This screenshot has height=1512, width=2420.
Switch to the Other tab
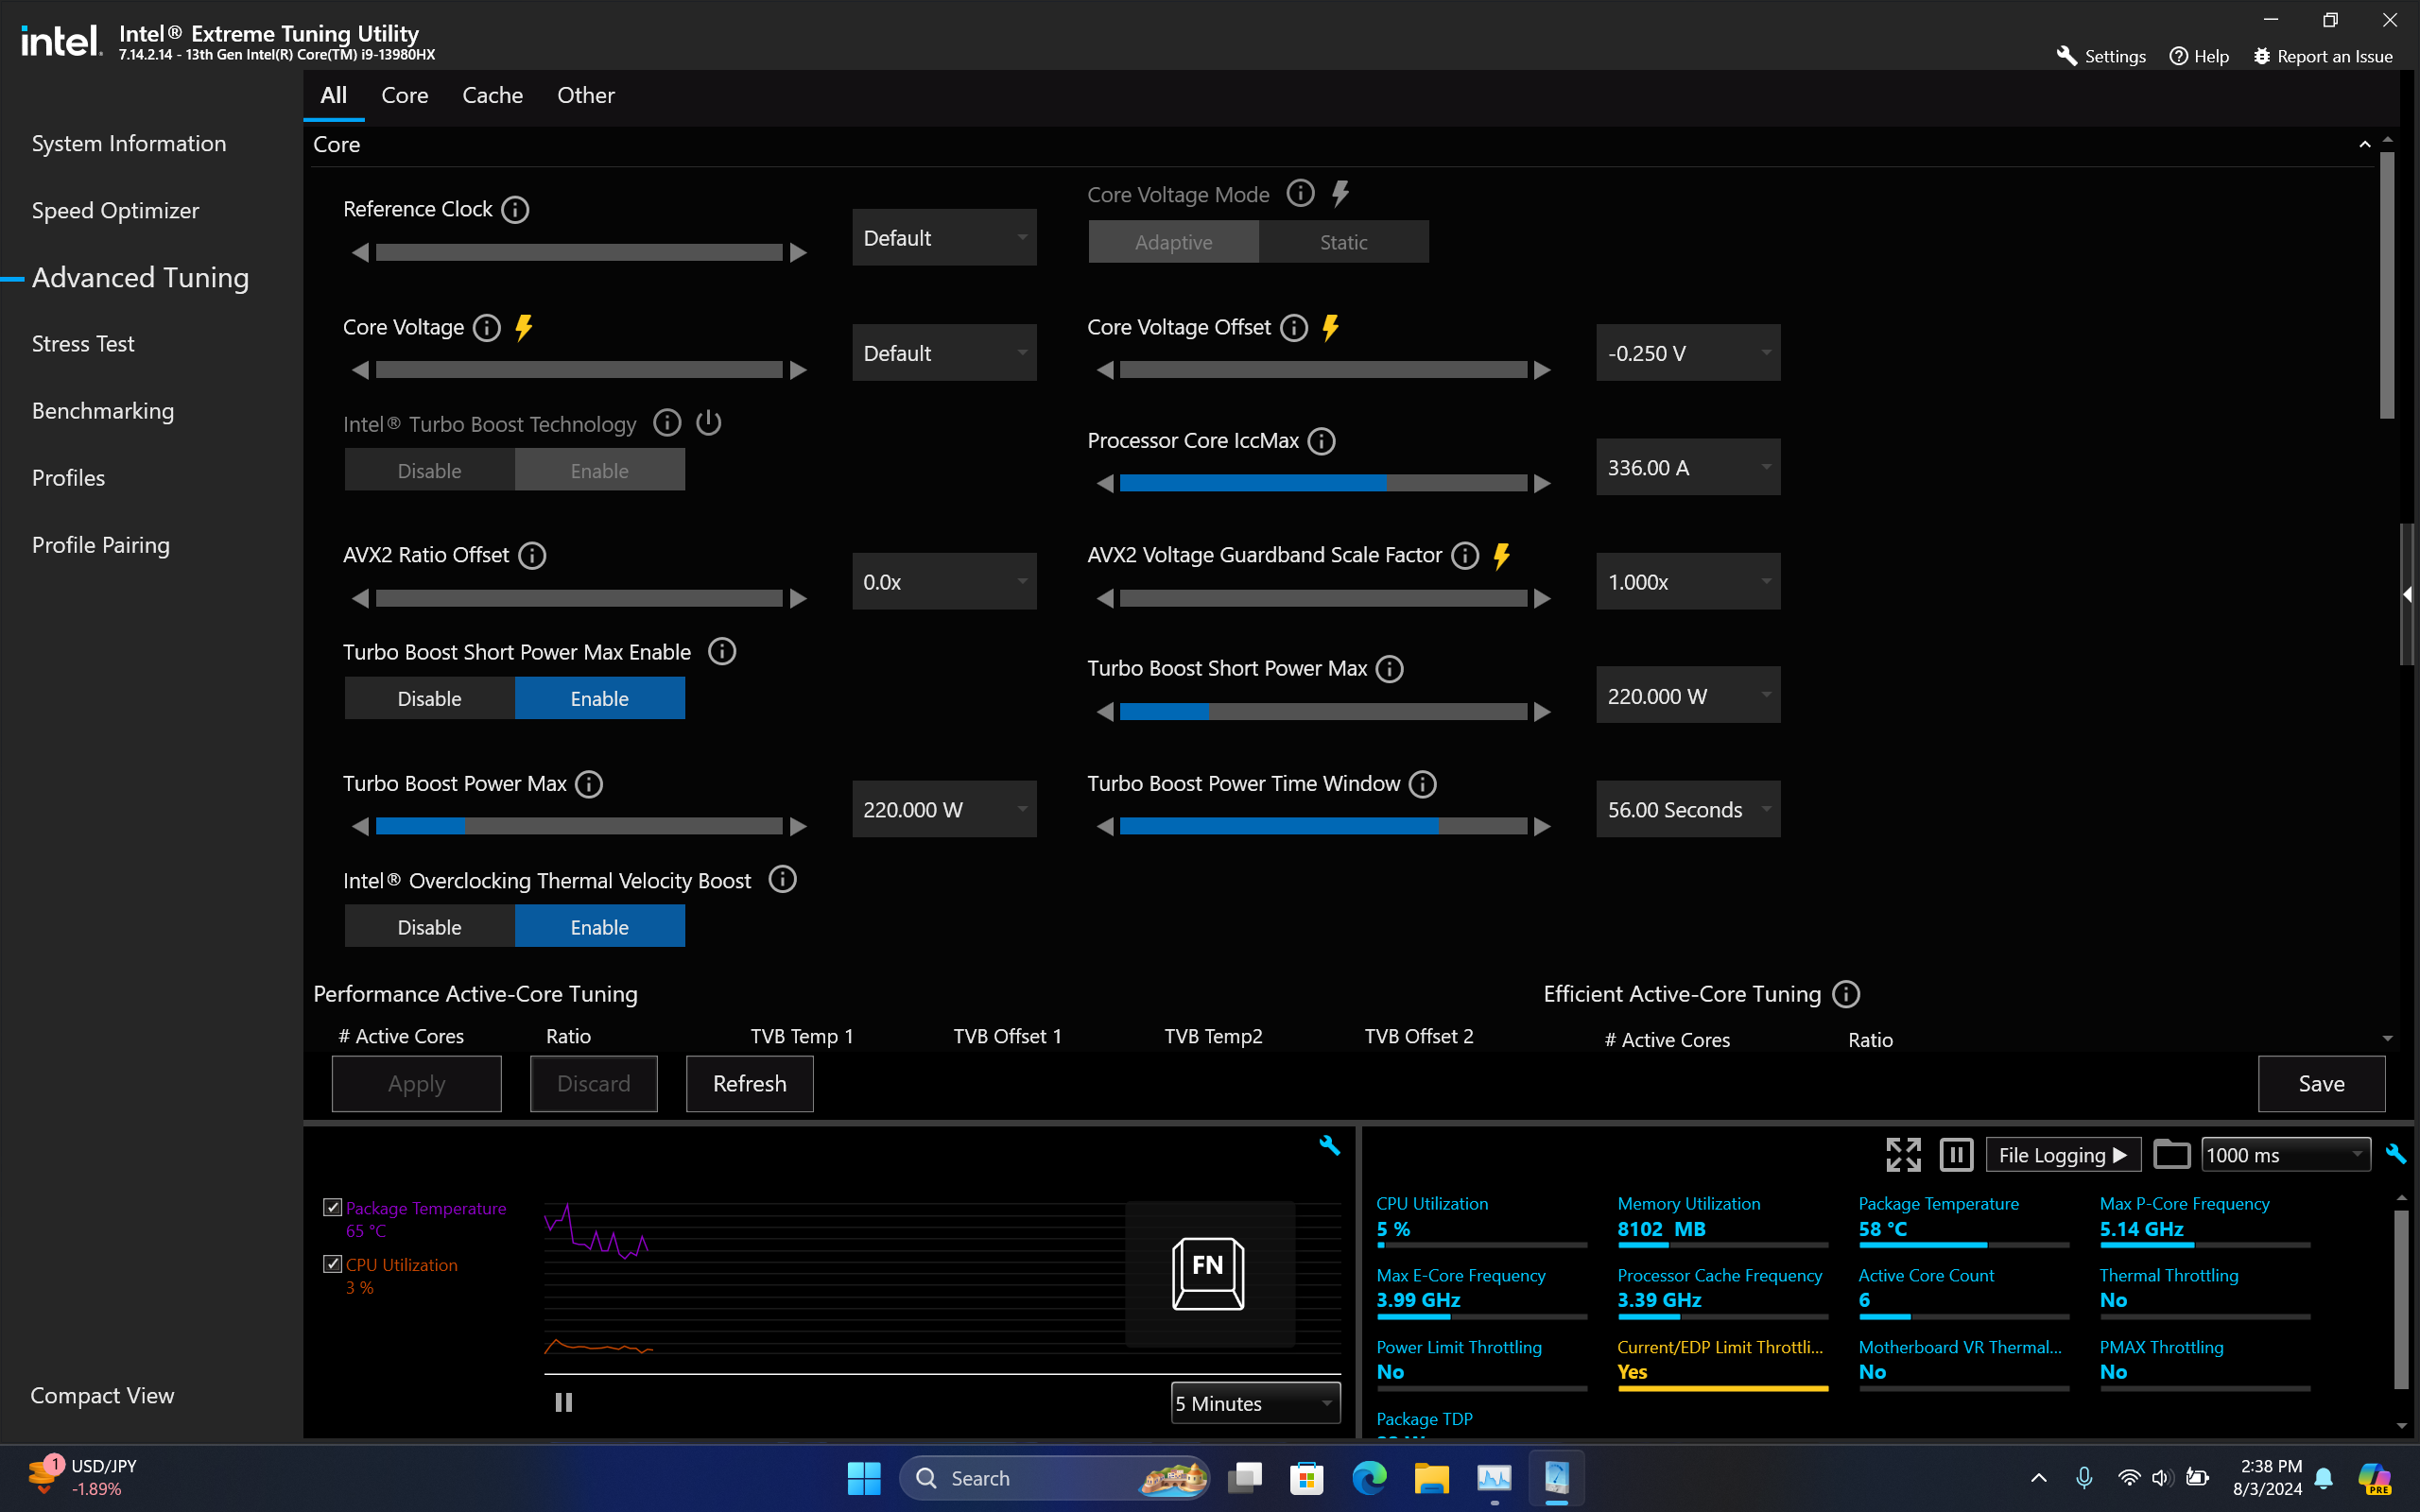(x=586, y=95)
